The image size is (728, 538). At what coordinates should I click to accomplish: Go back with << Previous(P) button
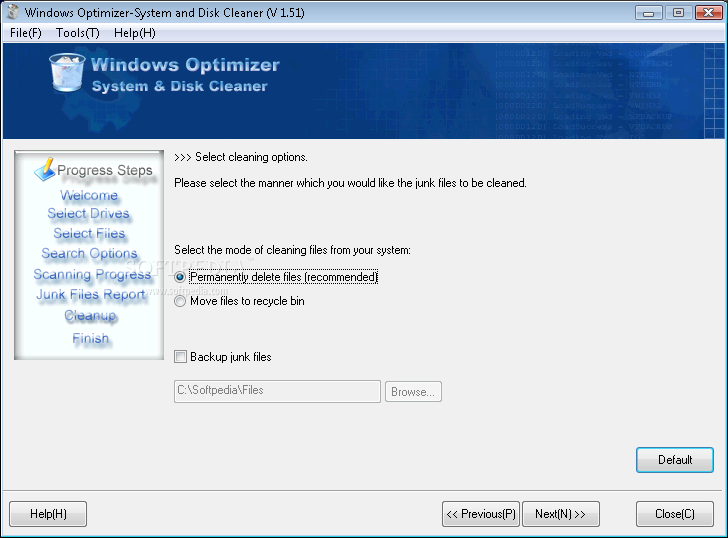pyautogui.click(x=481, y=514)
